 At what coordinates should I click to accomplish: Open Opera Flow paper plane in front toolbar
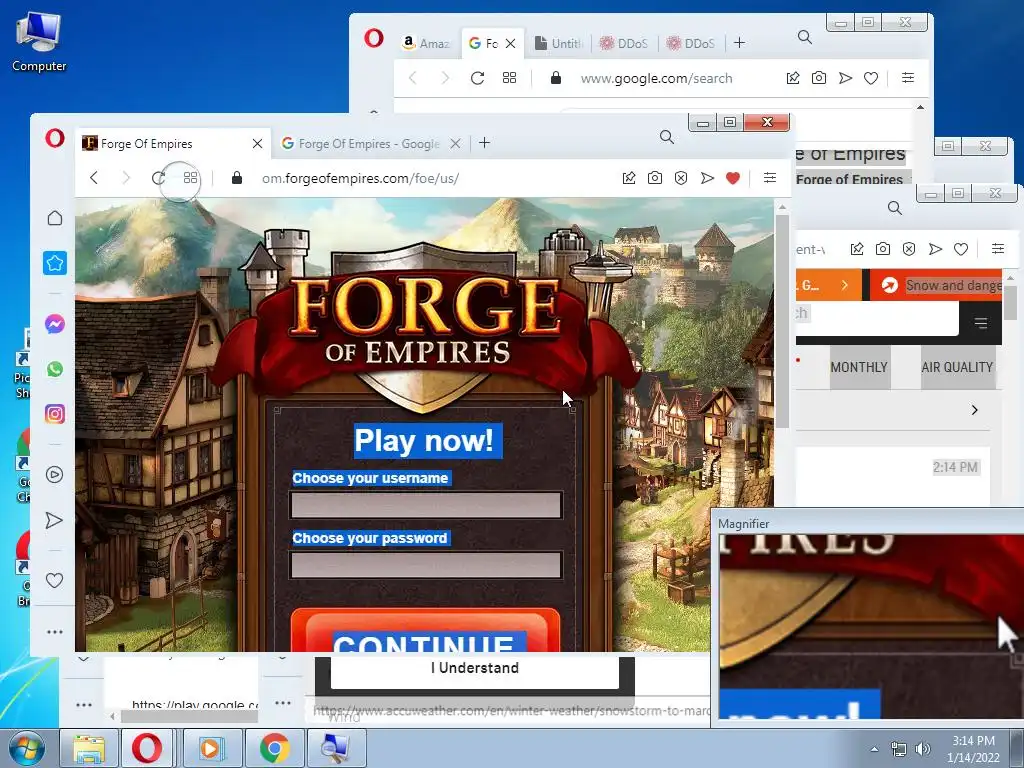pyautogui.click(x=707, y=178)
